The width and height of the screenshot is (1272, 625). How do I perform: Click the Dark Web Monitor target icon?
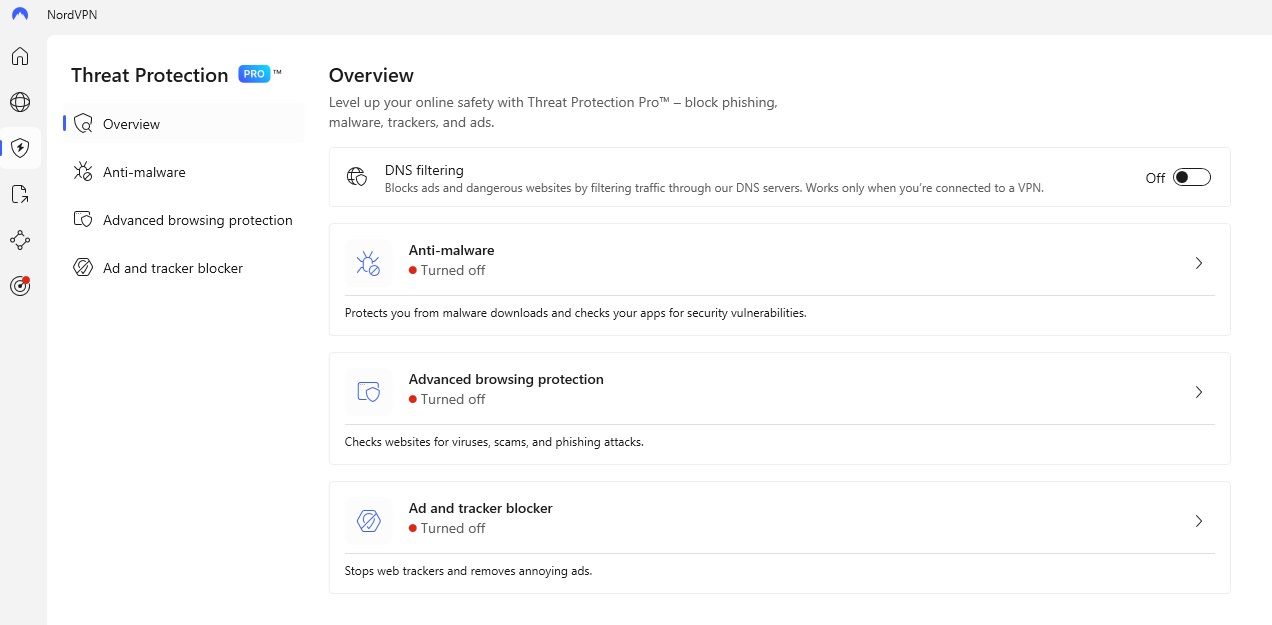(20, 286)
